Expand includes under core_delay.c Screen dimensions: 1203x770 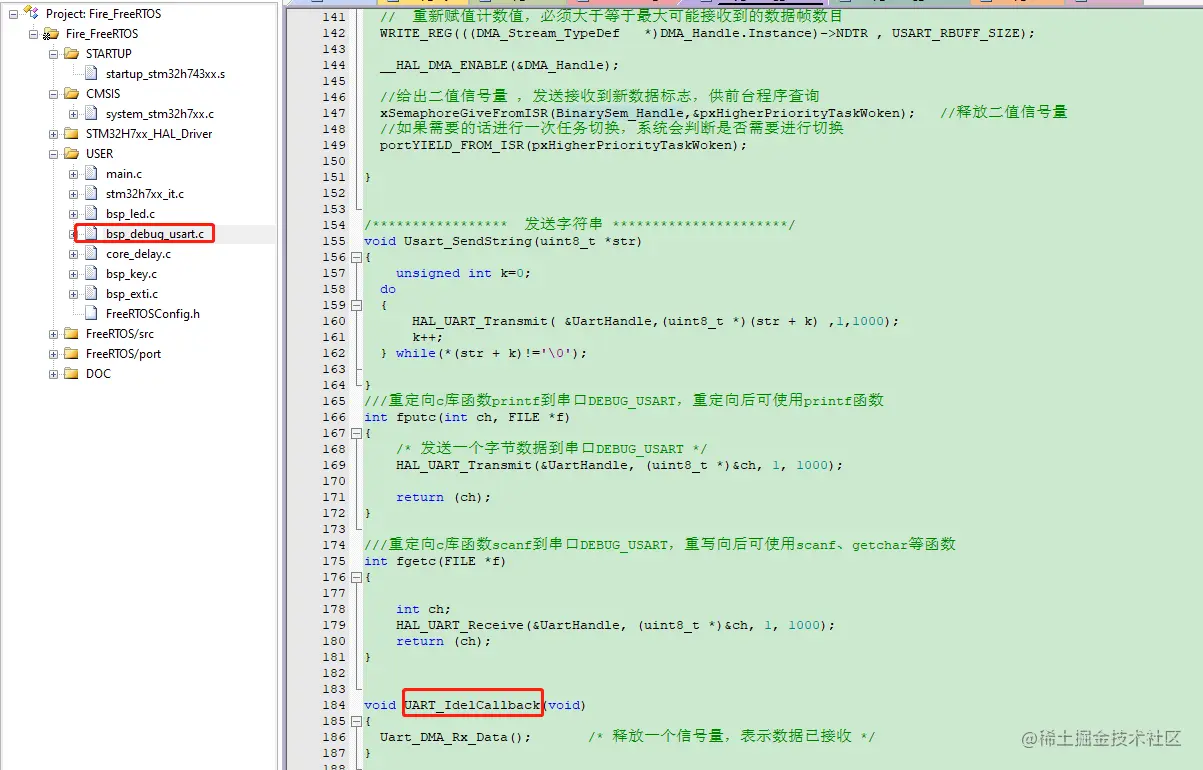[x=74, y=253]
